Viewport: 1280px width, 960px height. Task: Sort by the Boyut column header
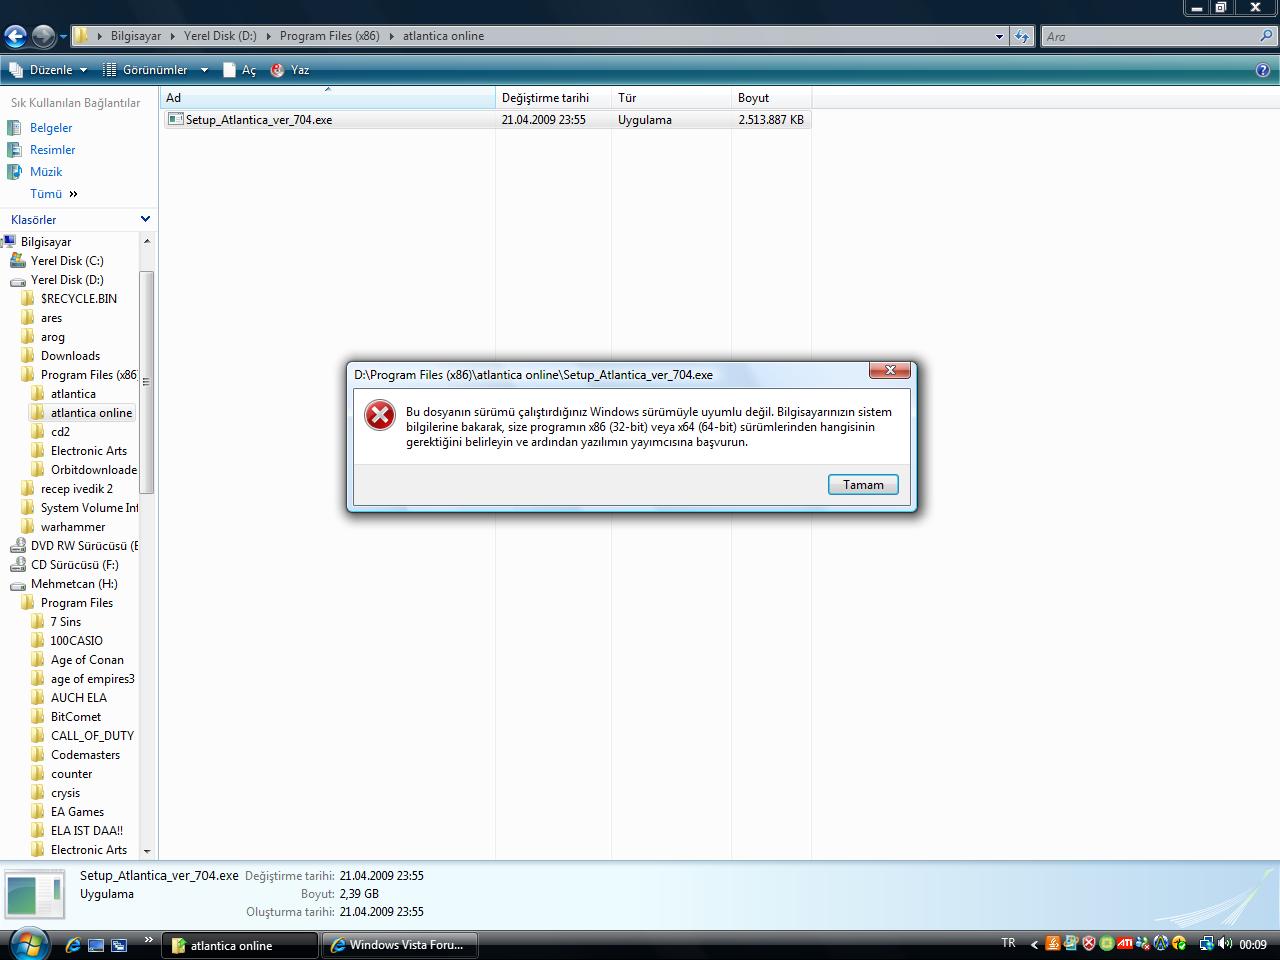771,98
